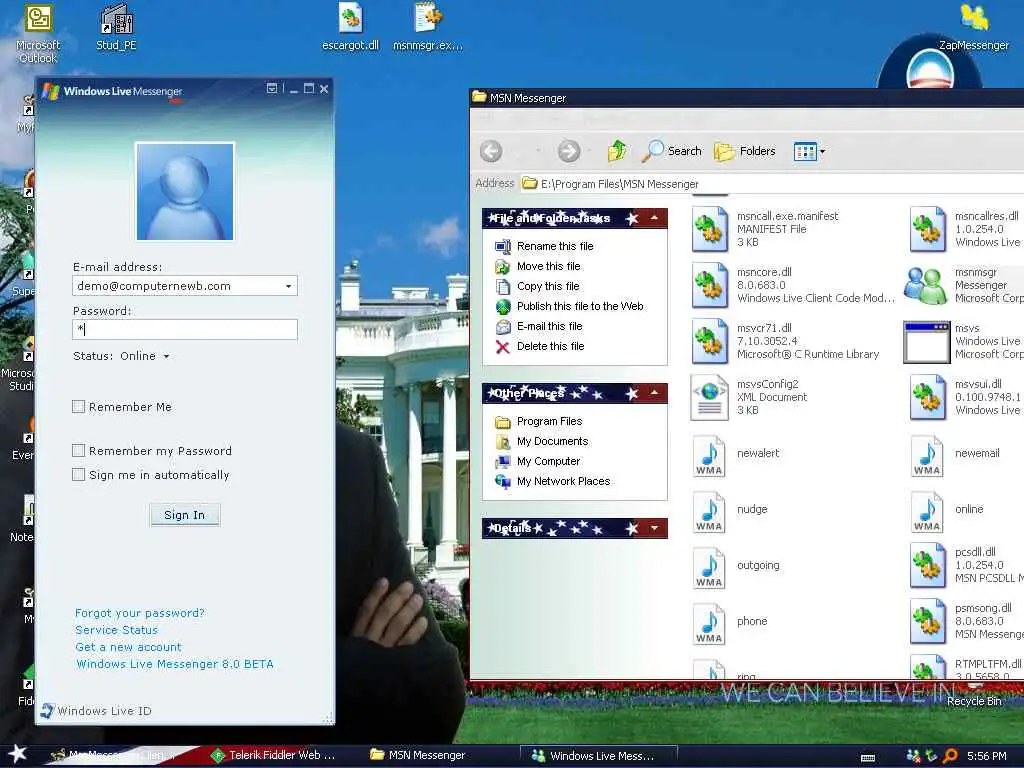Toggle the Folders pane in Explorer
Image resolution: width=1024 pixels, height=768 pixels.
(x=744, y=152)
